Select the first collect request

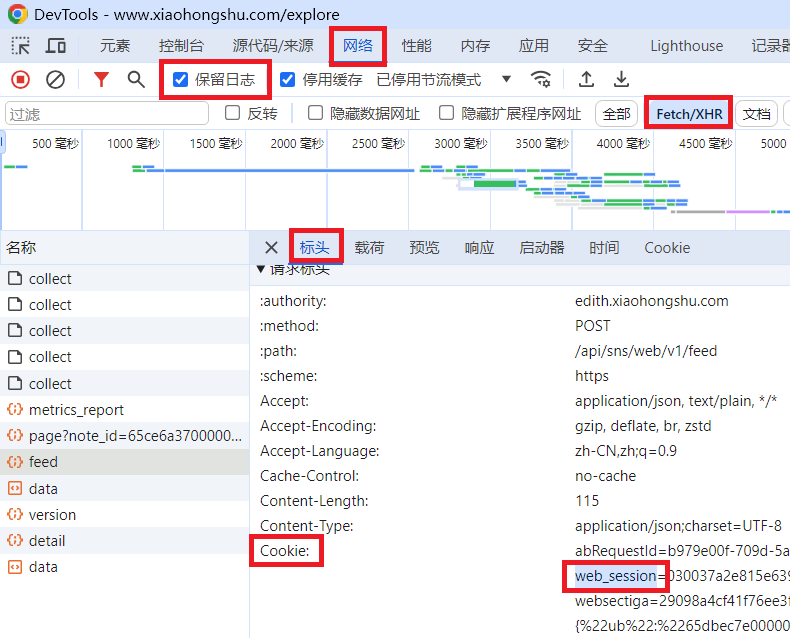coord(124,278)
